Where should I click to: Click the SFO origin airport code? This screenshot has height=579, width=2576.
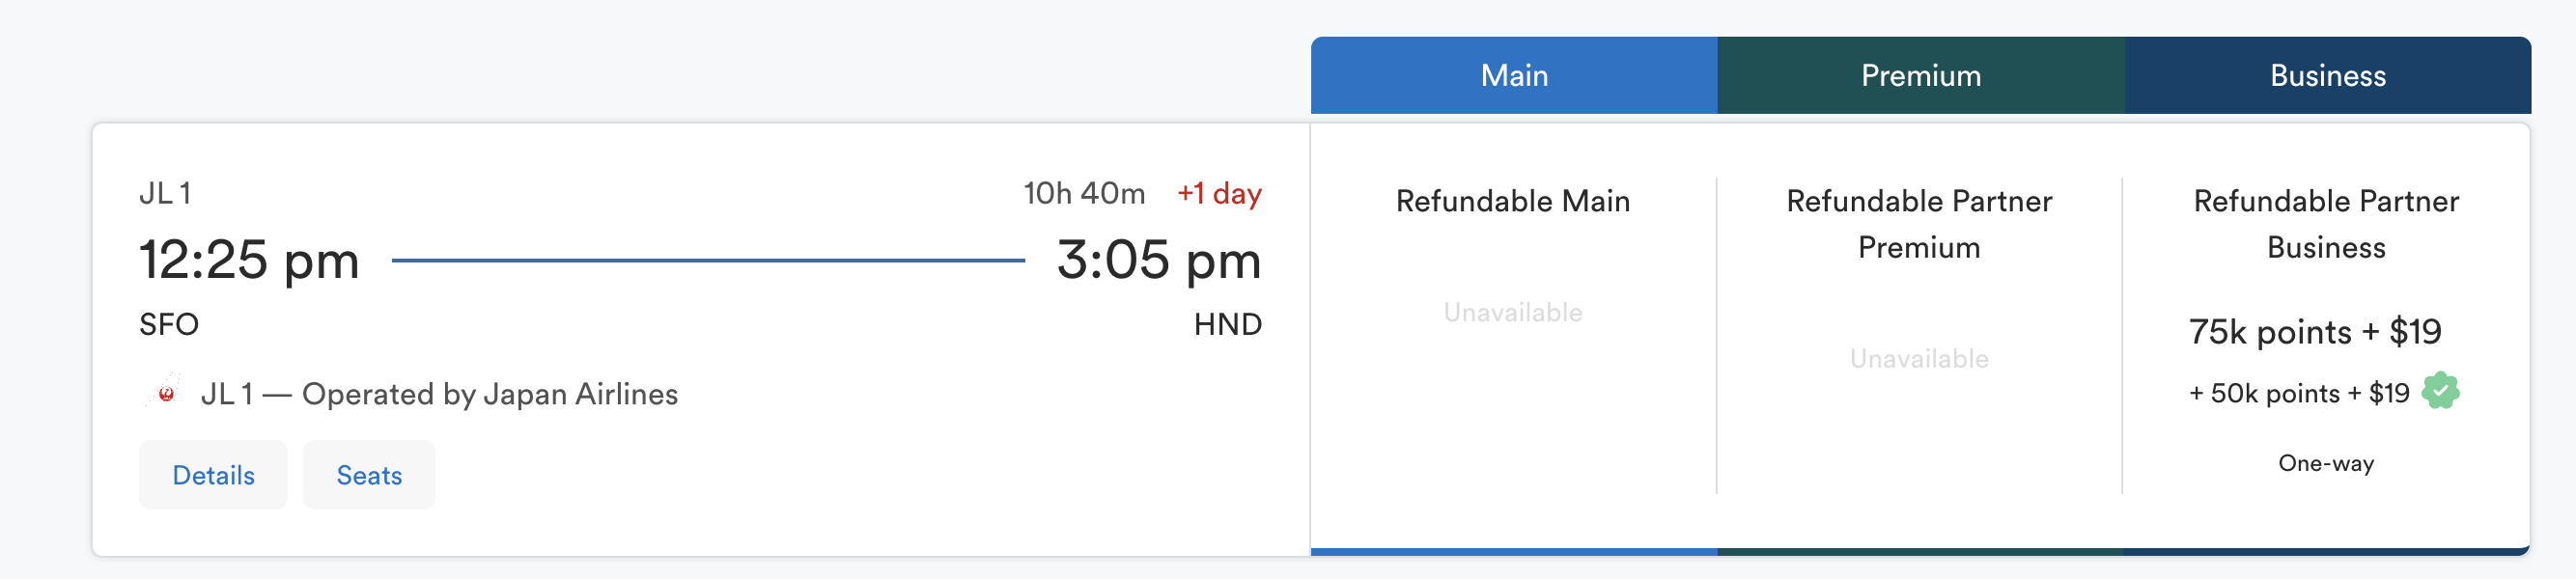169,324
